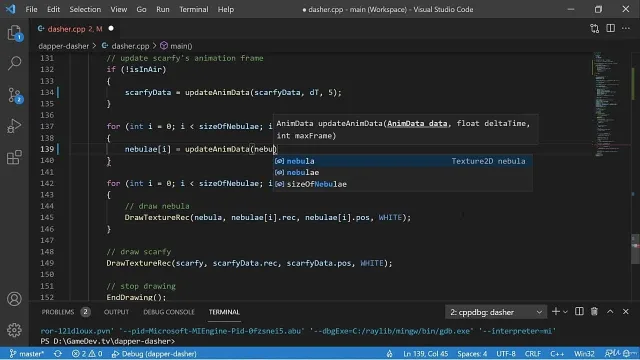This screenshot has width=640, height=360.
Task: Change encoding via UTF-8 status item
Action: pyautogui.click(x=506, y=353)
